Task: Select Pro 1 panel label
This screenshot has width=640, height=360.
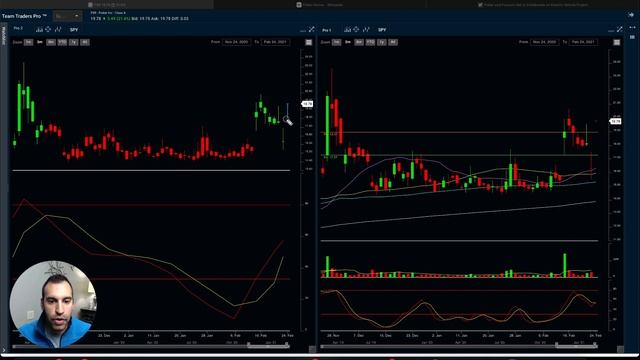Action: 327,30
